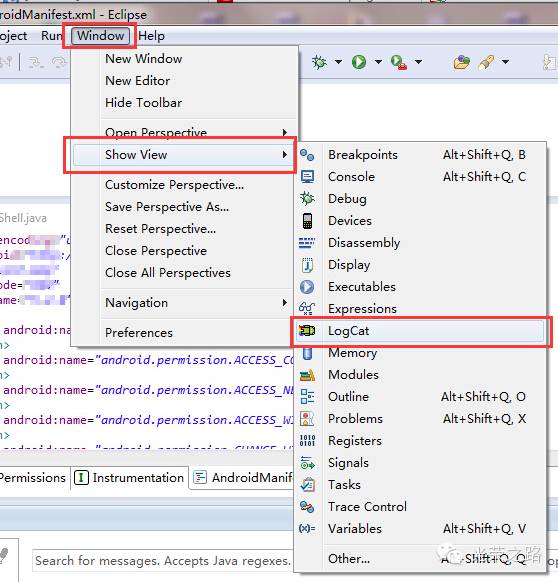Focus the LogCat message search field

(x=163, y=561)
